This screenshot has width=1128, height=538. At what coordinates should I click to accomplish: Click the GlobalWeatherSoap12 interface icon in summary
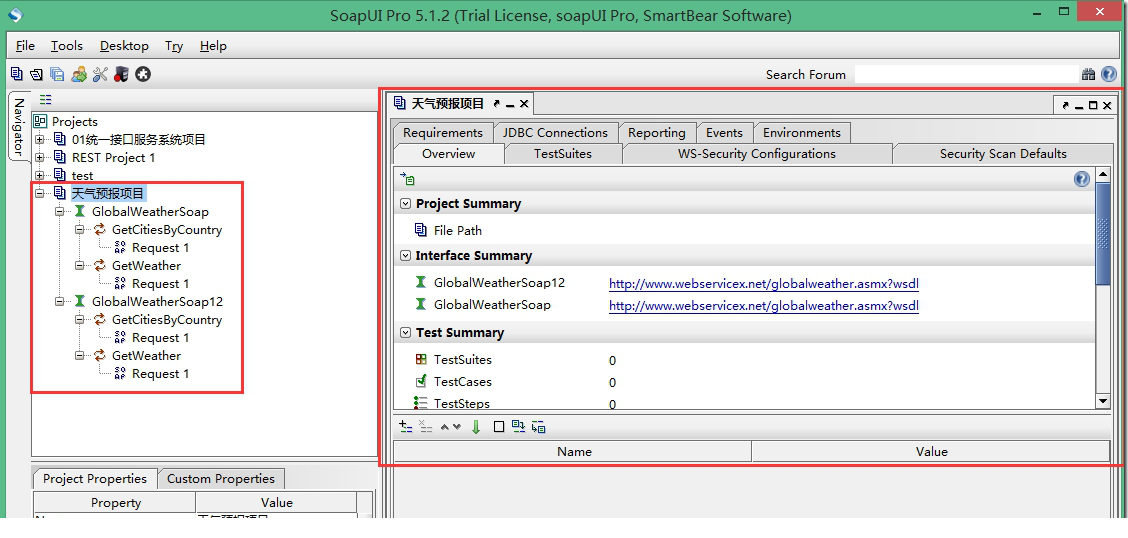[421, 283]
